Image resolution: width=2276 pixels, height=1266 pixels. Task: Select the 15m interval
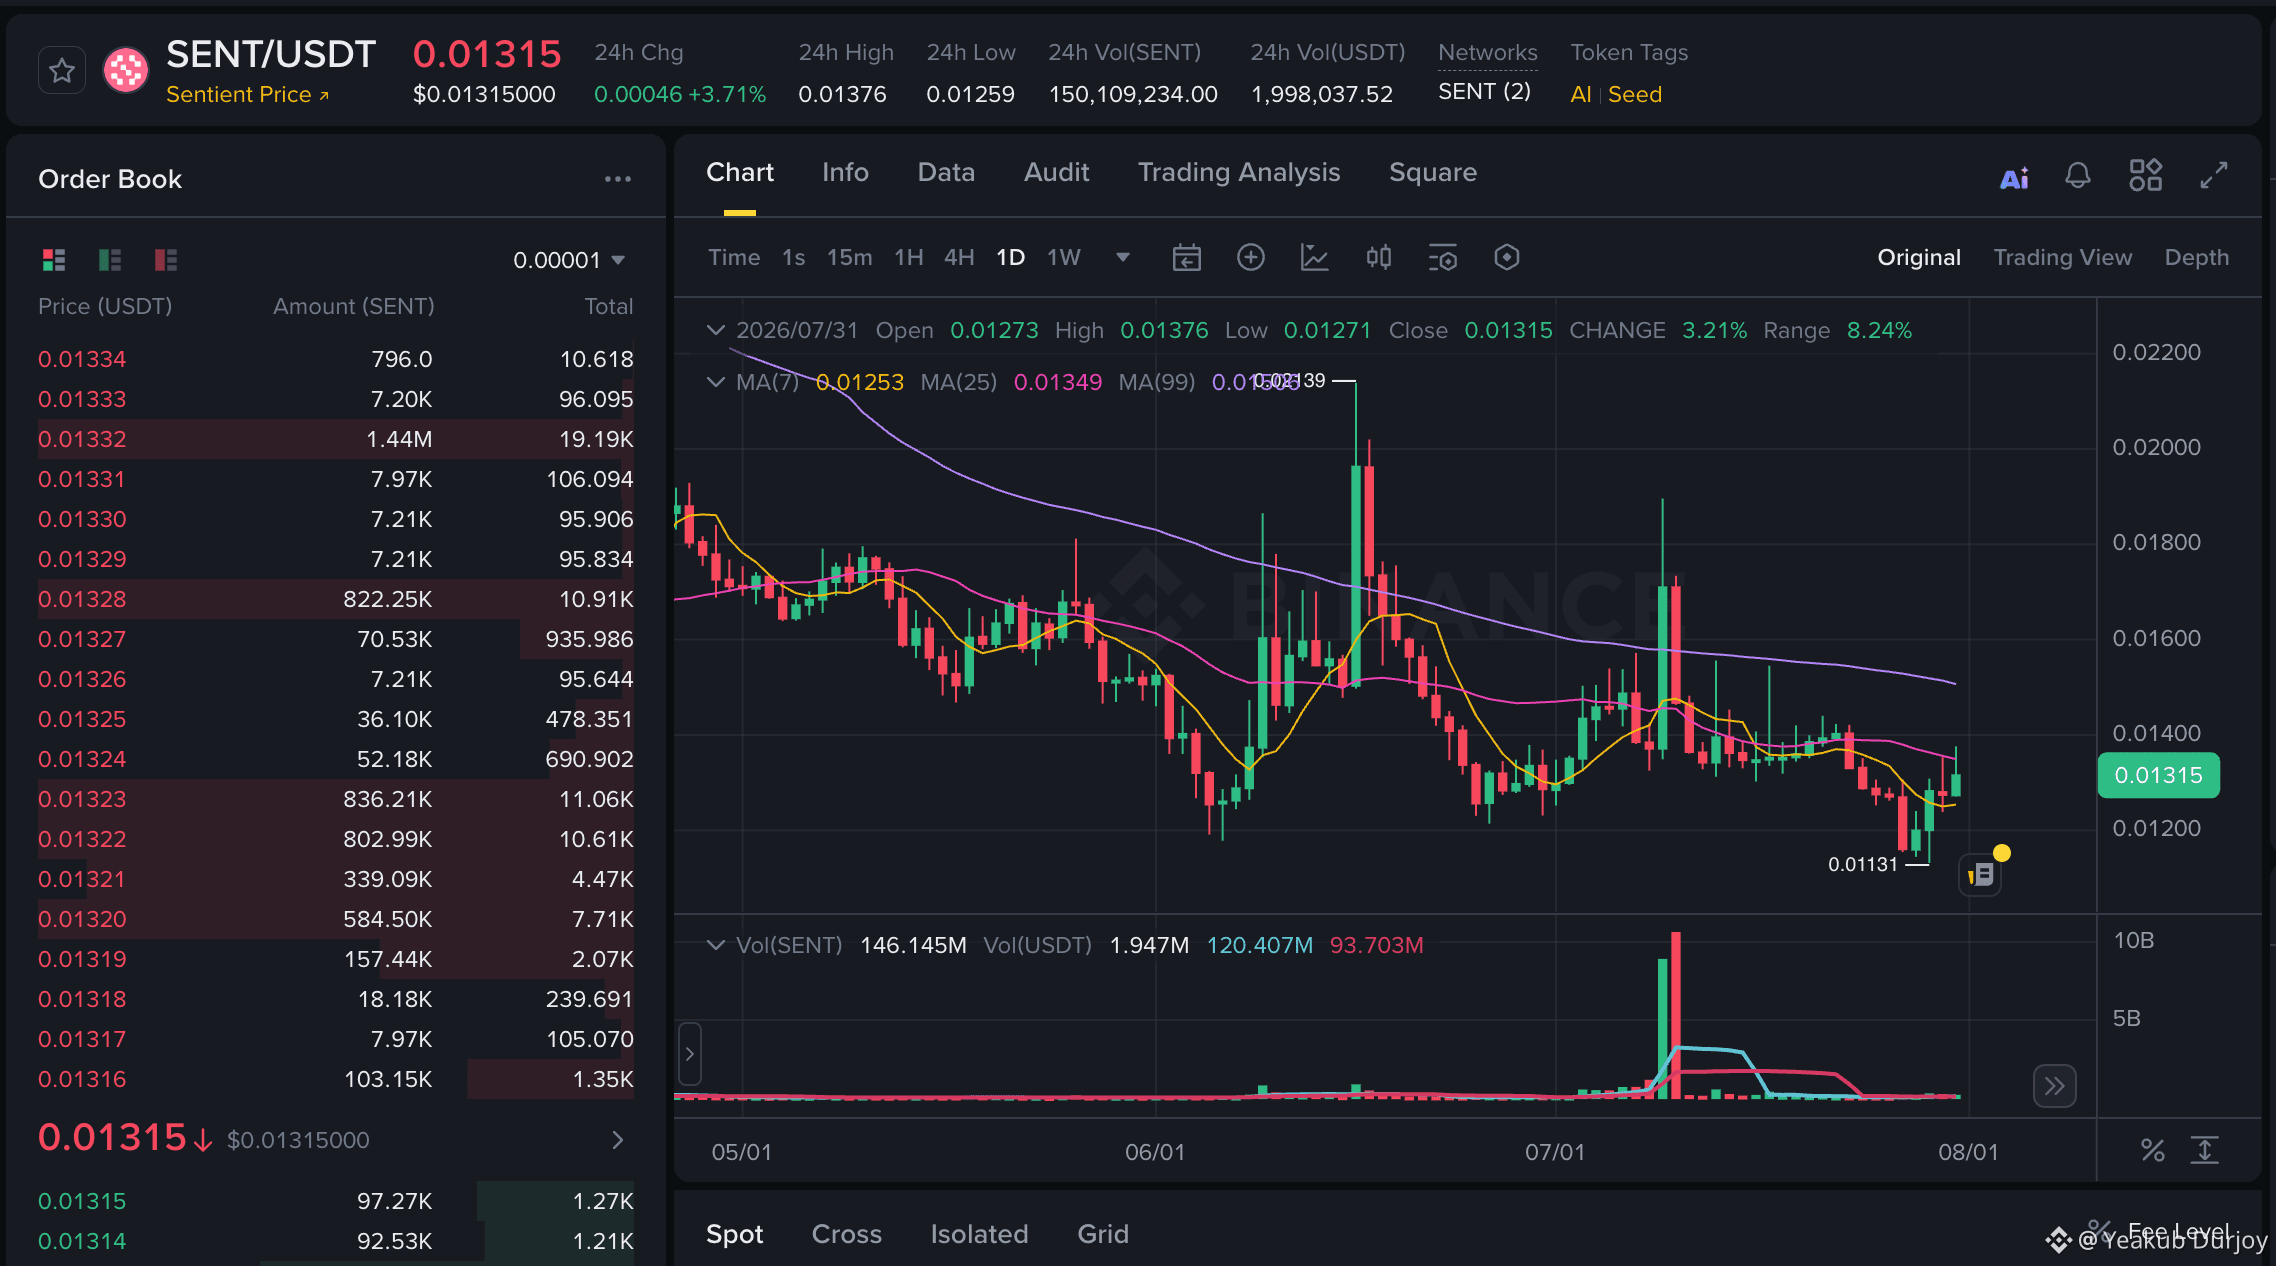pos(849,257)
